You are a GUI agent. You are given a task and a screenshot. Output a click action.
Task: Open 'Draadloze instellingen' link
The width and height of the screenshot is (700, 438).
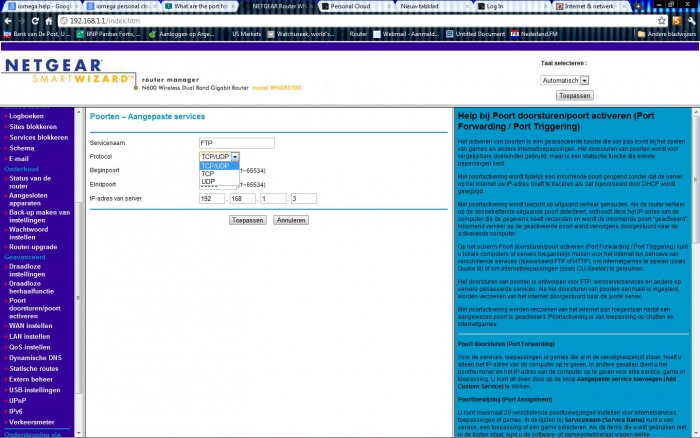point(27,270)
